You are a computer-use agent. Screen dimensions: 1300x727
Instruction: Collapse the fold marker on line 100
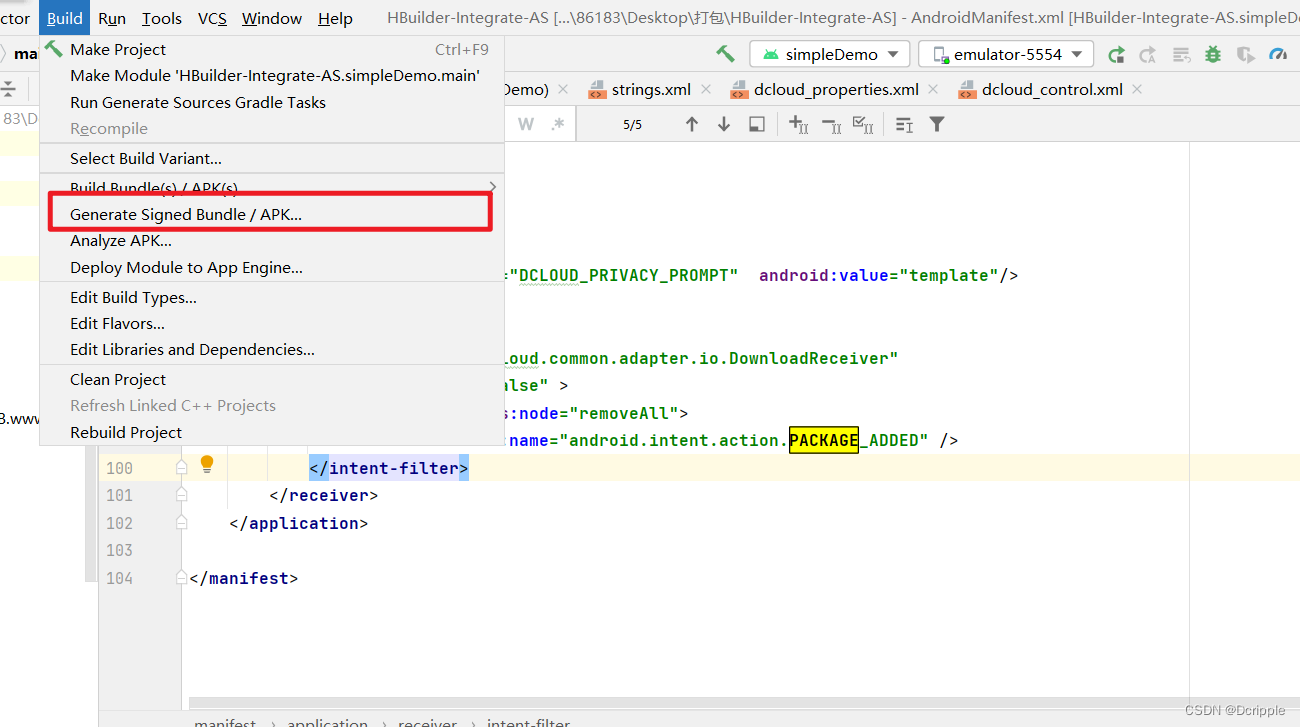[181, 467]
